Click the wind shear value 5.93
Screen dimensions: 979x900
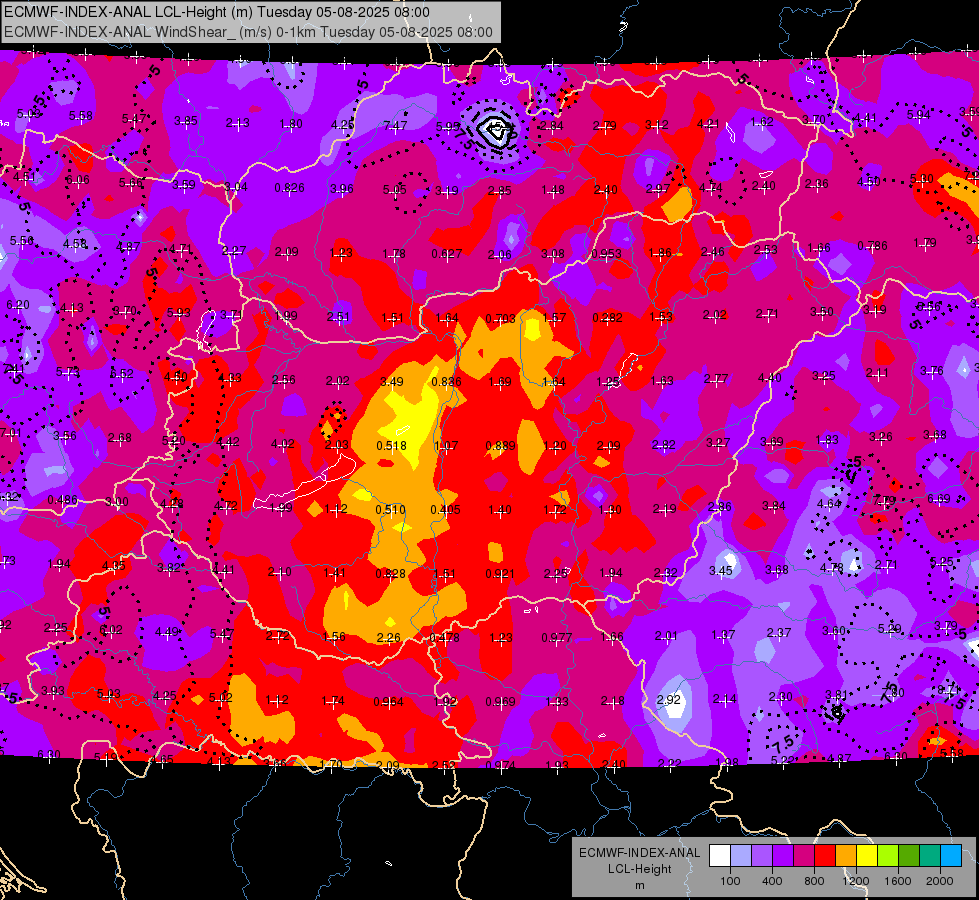click(179, 312)
